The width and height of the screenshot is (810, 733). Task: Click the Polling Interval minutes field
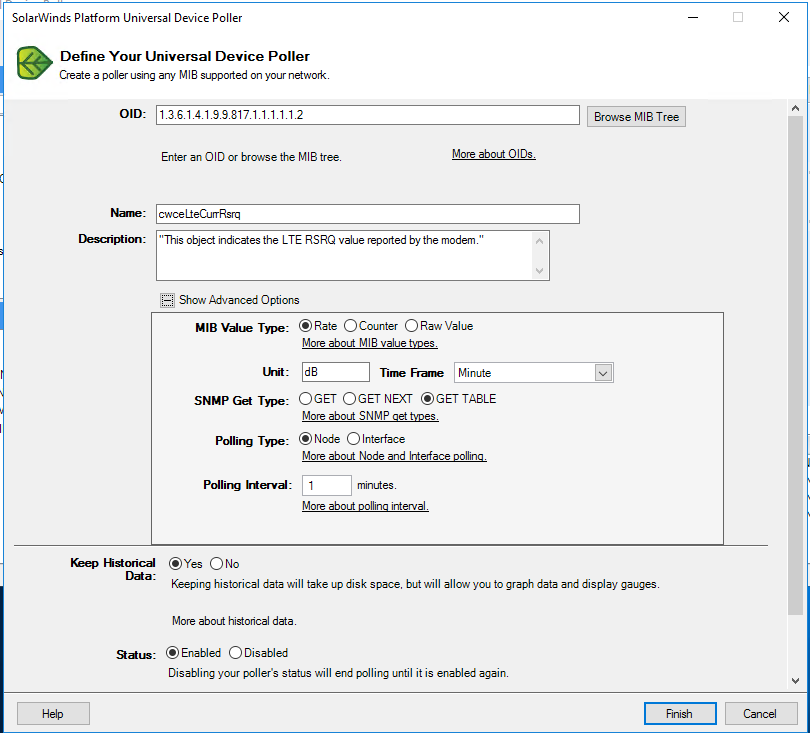pos(327,485)
